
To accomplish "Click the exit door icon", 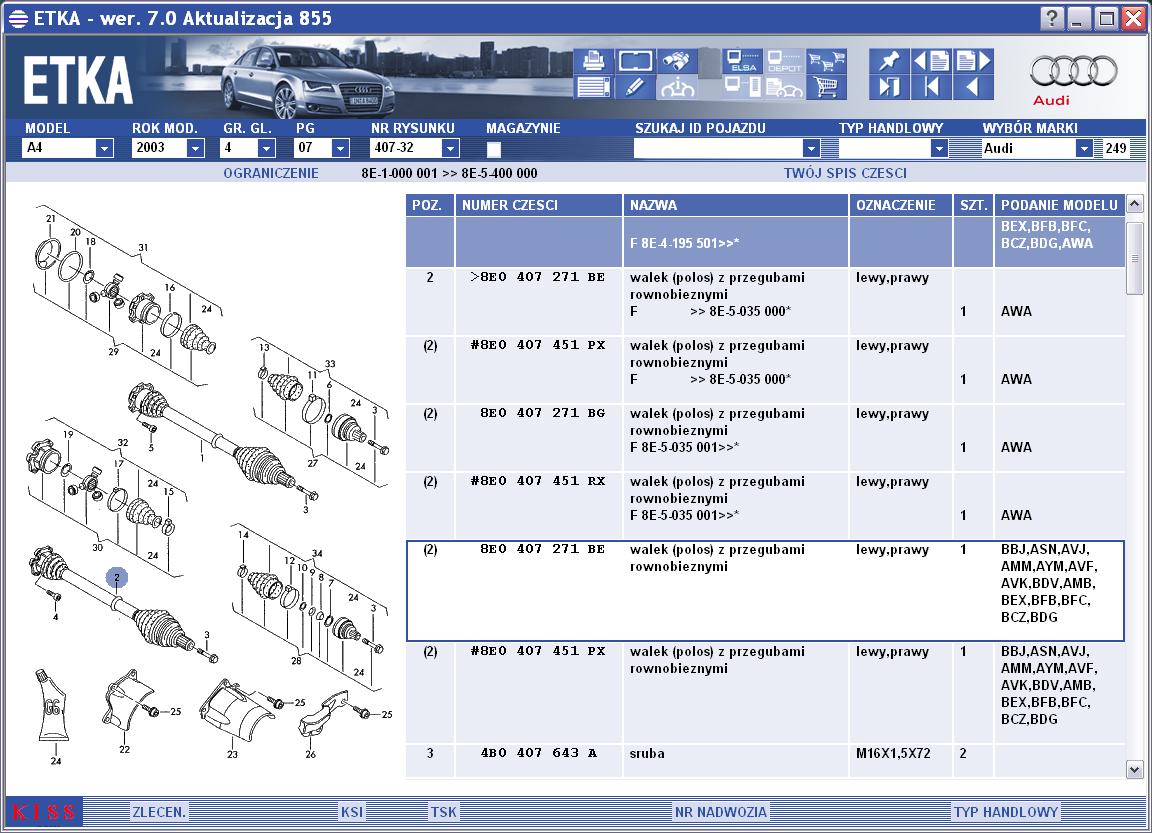I will pyautogui.click(x=889, y=87).
